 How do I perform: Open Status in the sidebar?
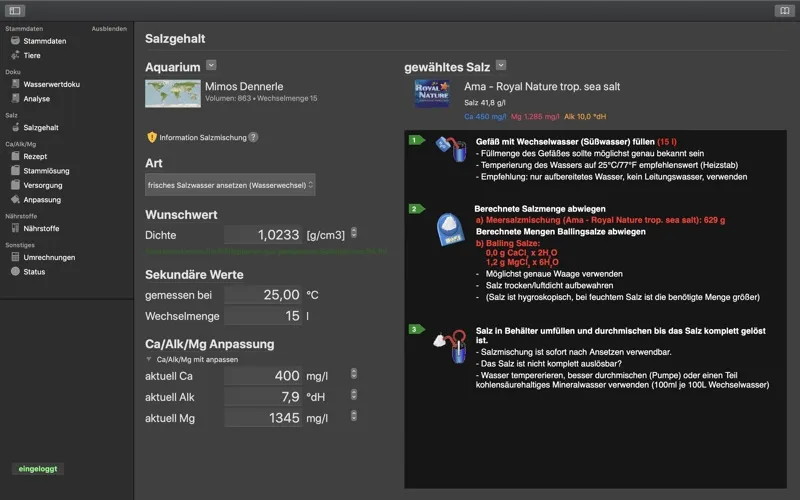coord(34,271)
